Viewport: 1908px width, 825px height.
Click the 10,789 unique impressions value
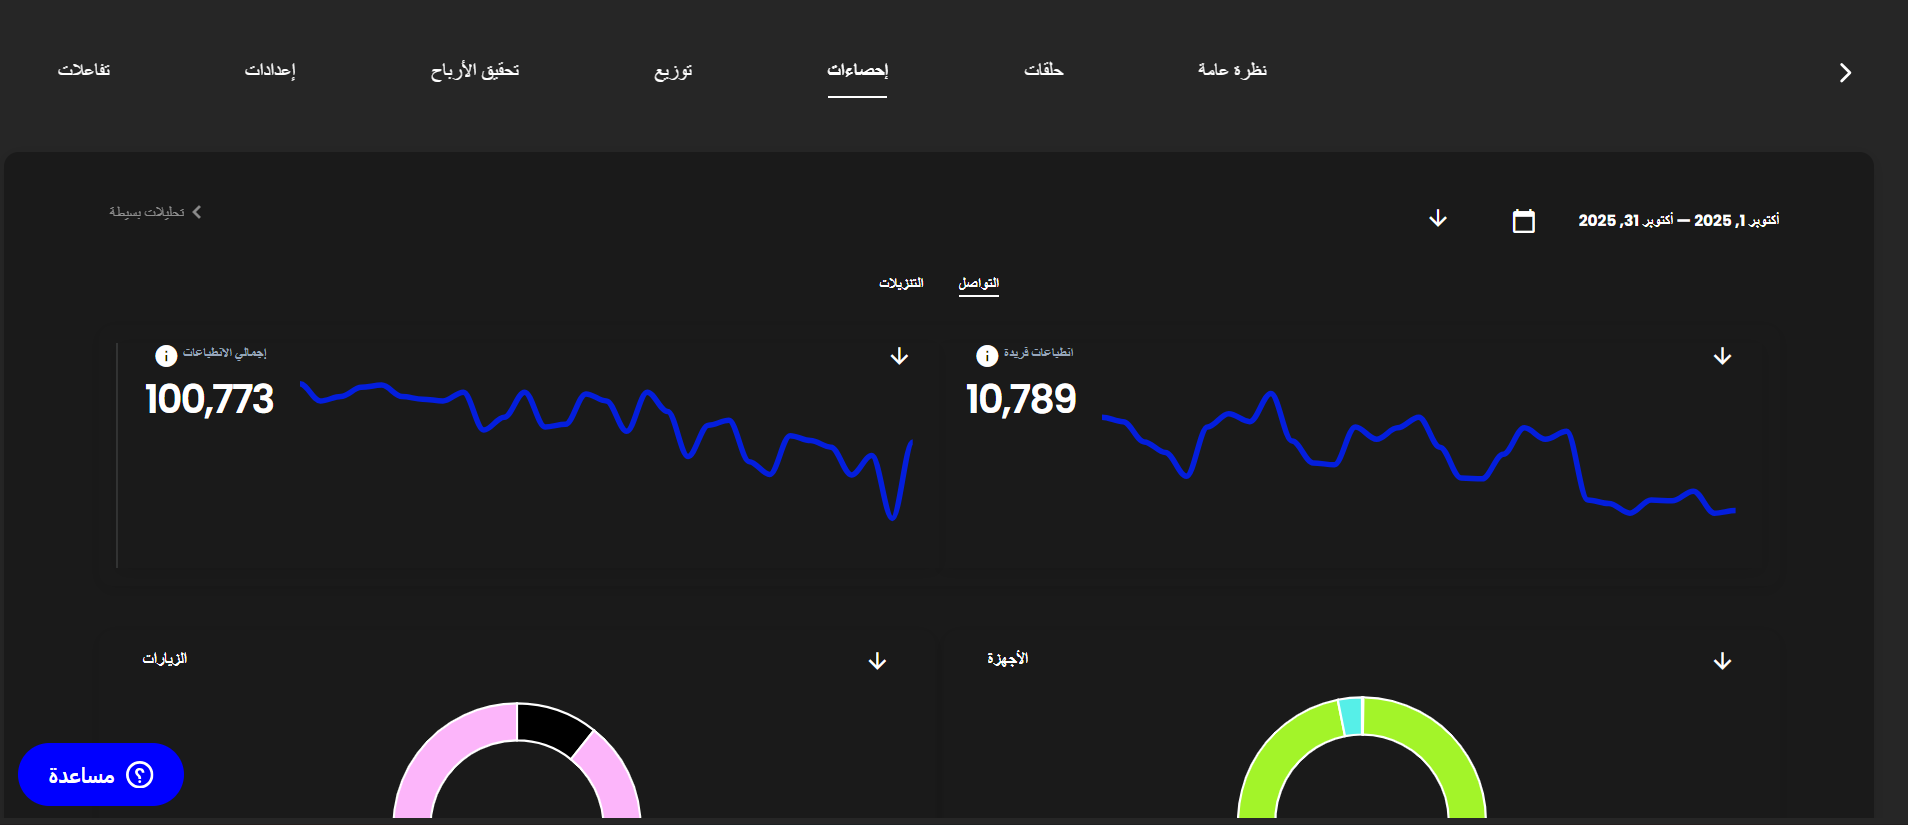pyautogui.click(x=1021, y=399)
